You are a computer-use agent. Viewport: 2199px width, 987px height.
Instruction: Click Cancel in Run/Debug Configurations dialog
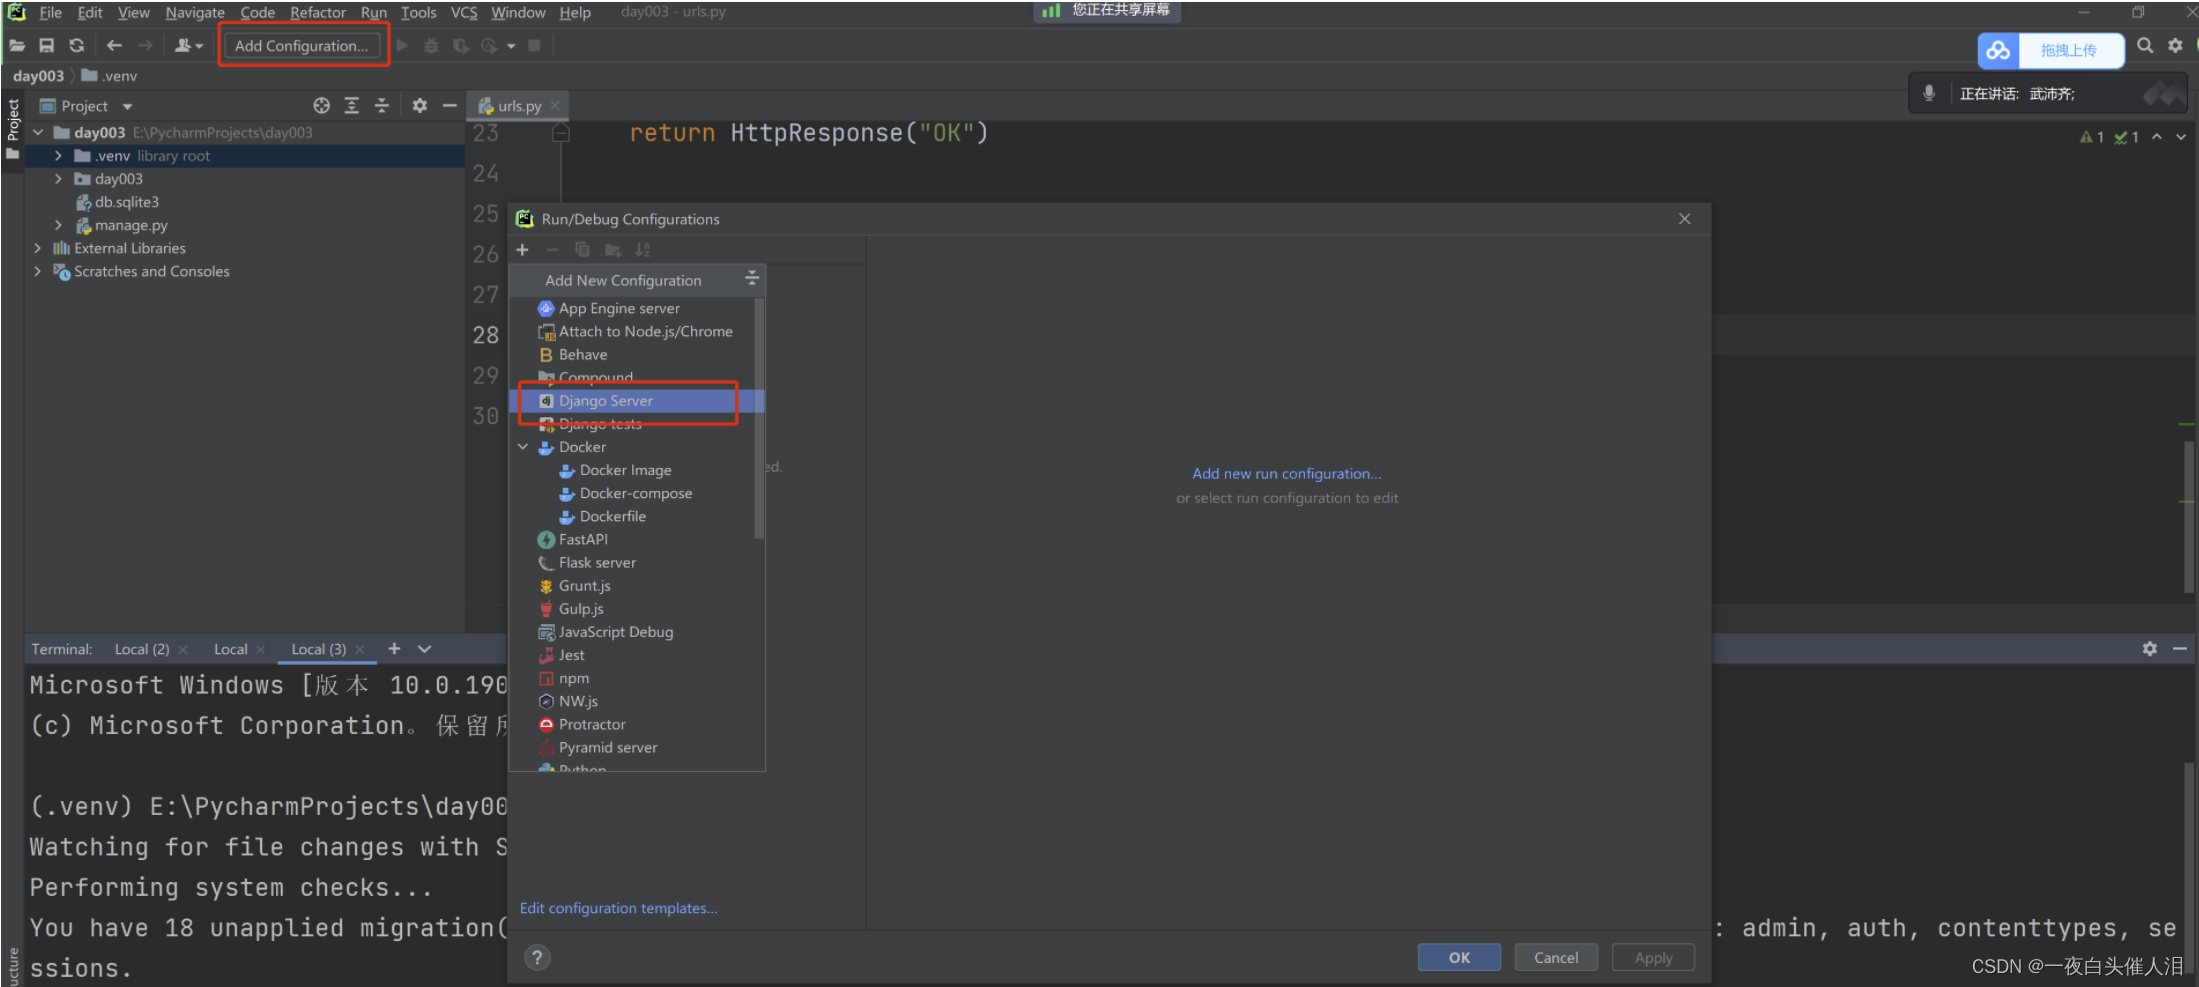tap(1556, 958)
